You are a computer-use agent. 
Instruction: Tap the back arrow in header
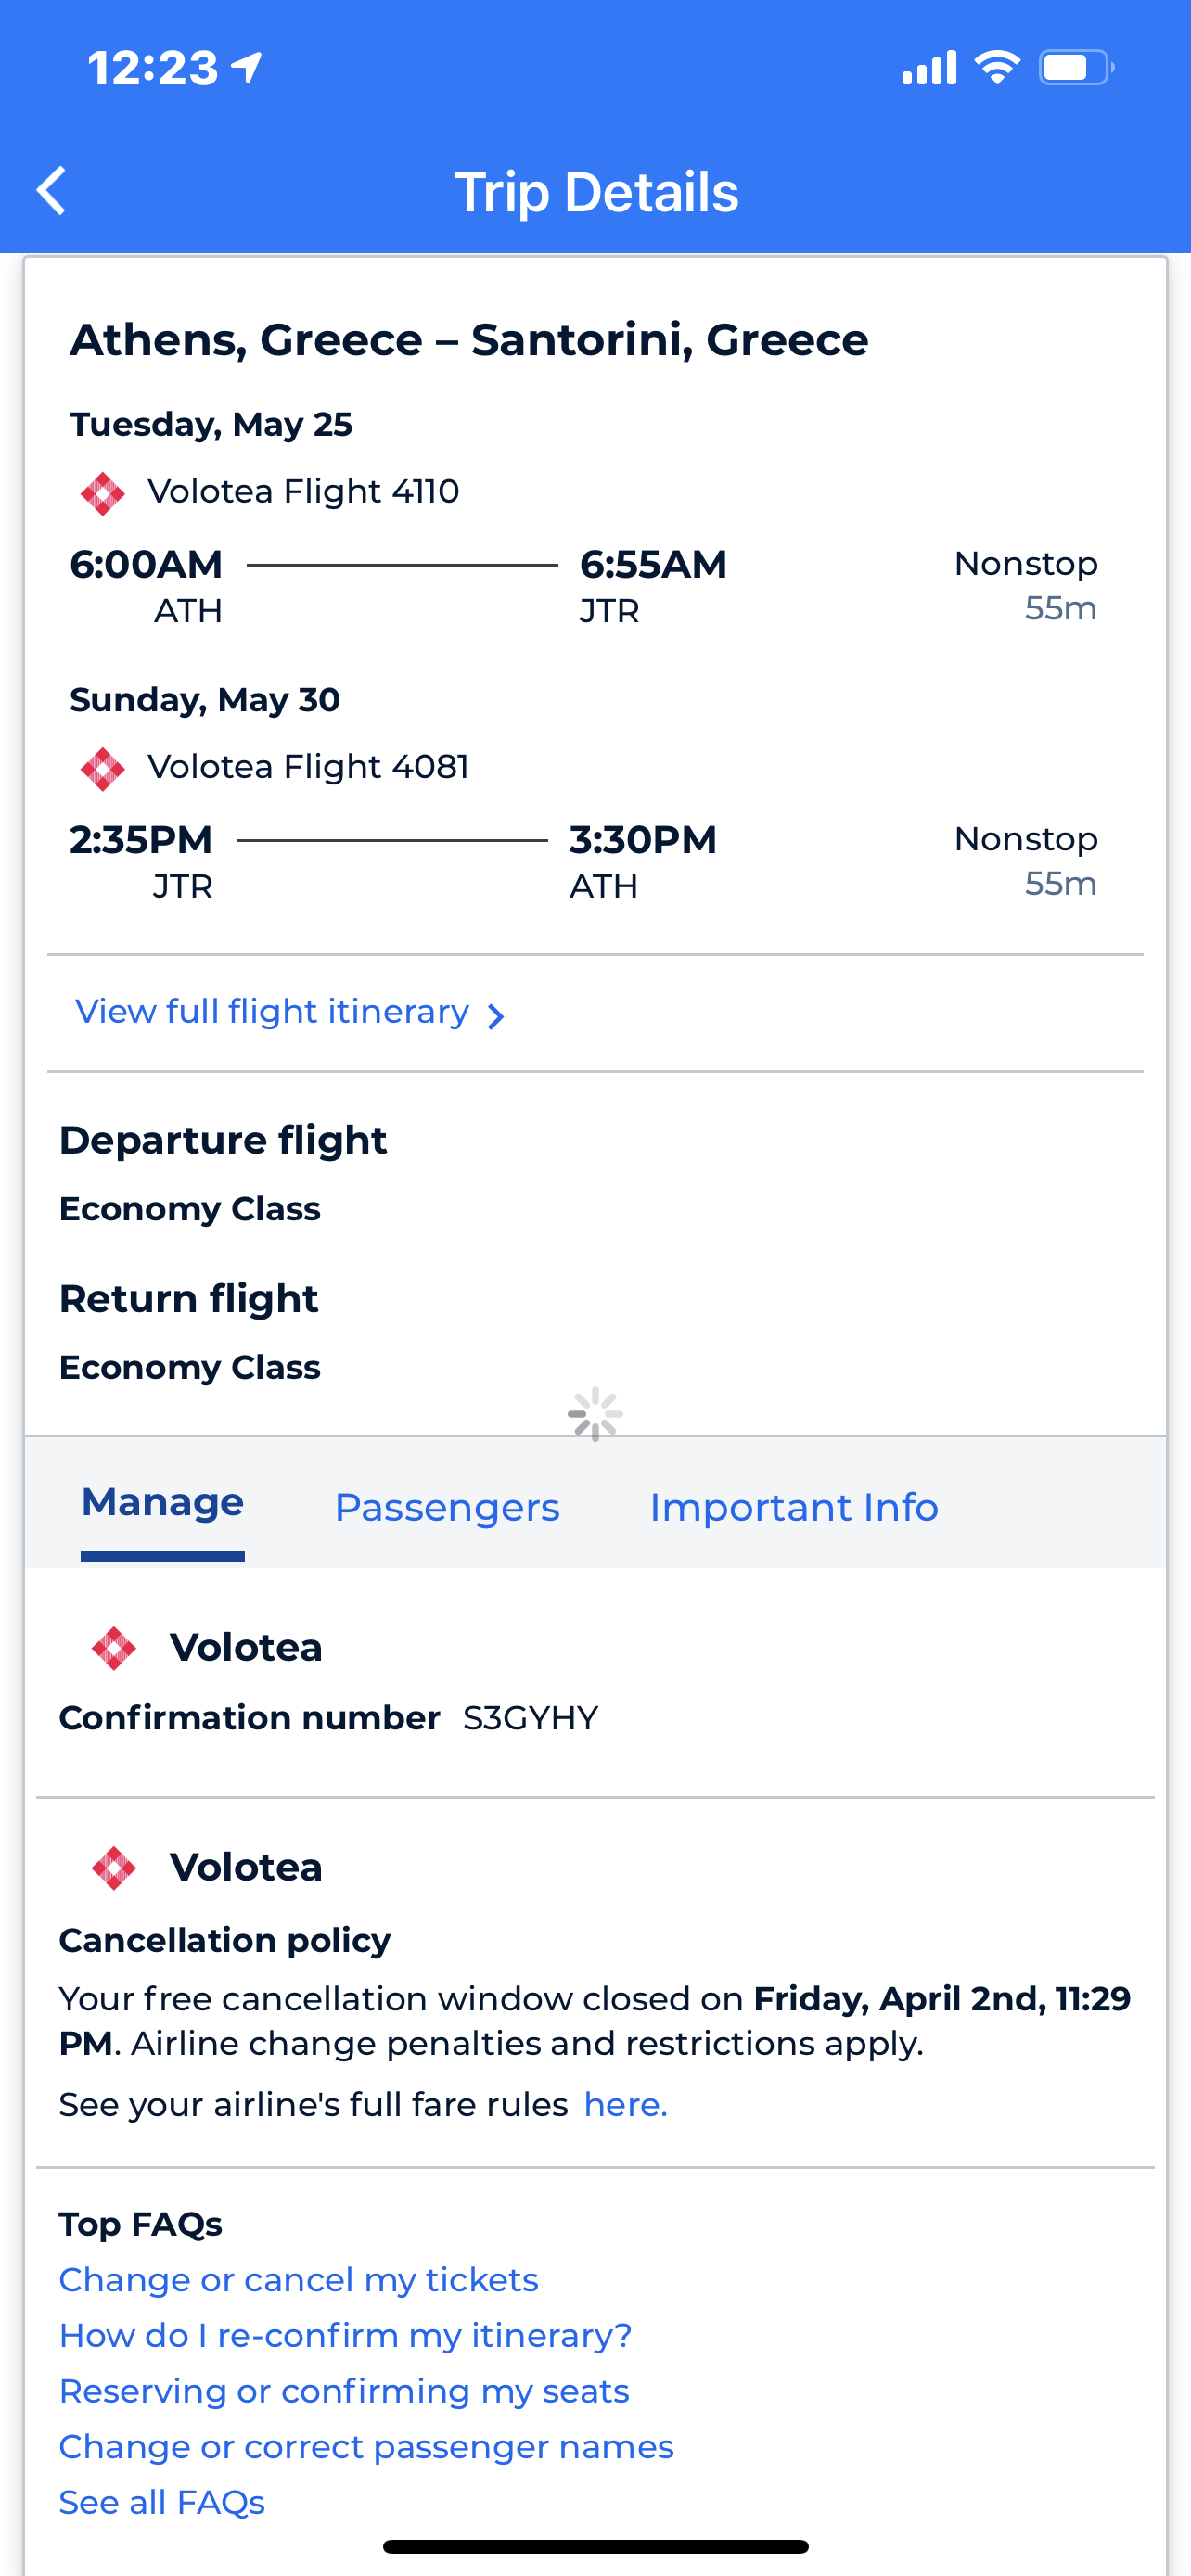[51, 191]
